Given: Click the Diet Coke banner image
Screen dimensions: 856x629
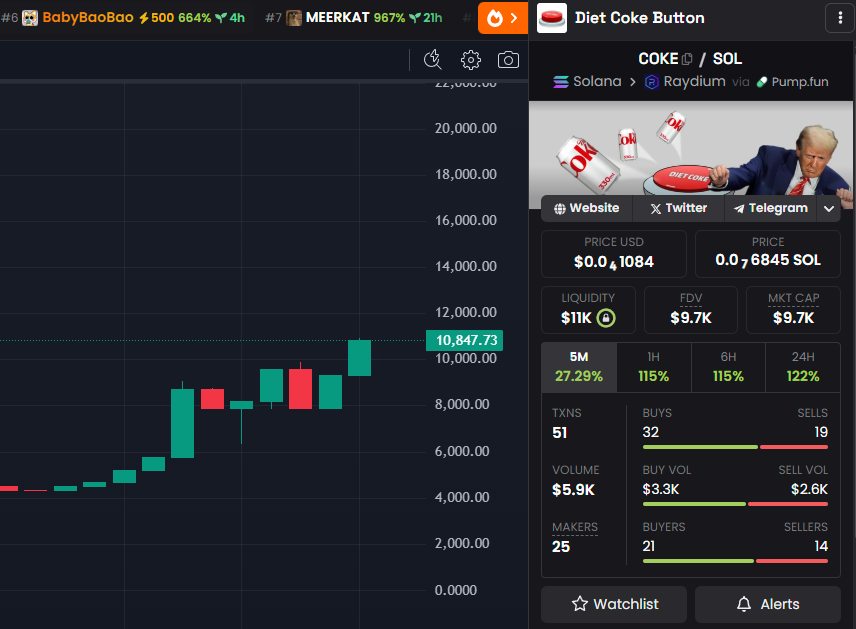Looking at the screenshot, I should pyautogui.click(x=691, y=148).
